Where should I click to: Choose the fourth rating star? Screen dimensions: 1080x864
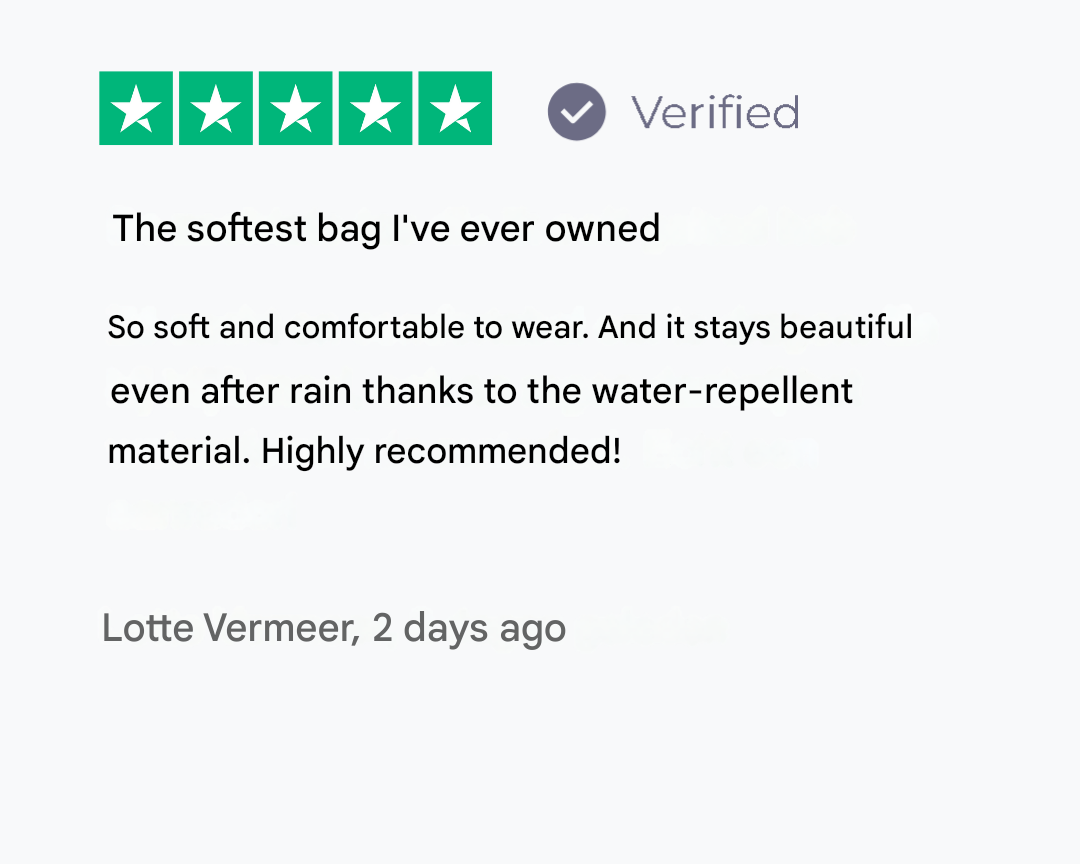376,109
